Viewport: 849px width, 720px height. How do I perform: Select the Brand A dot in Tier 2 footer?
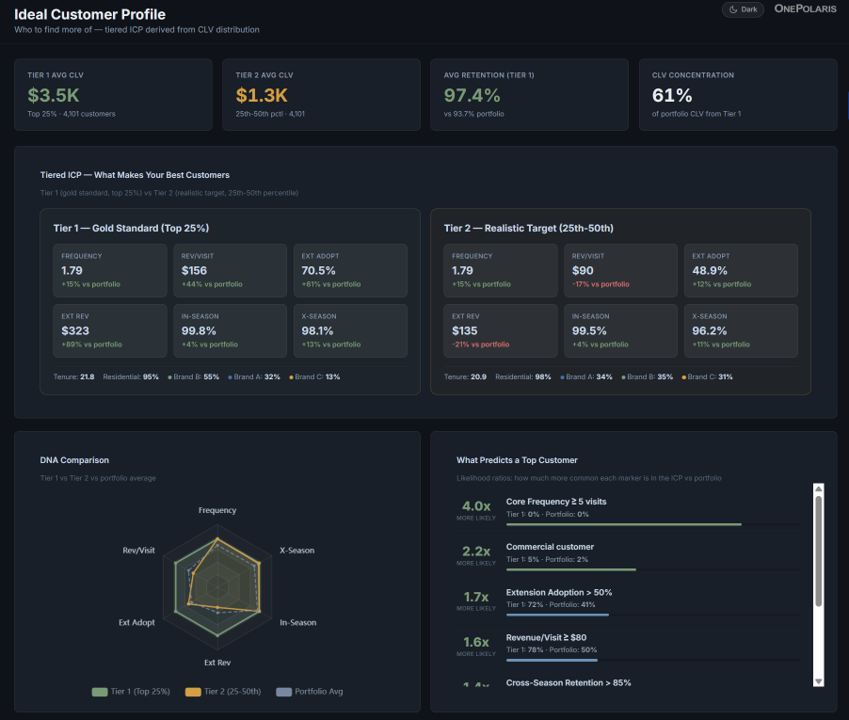(561, 376)
